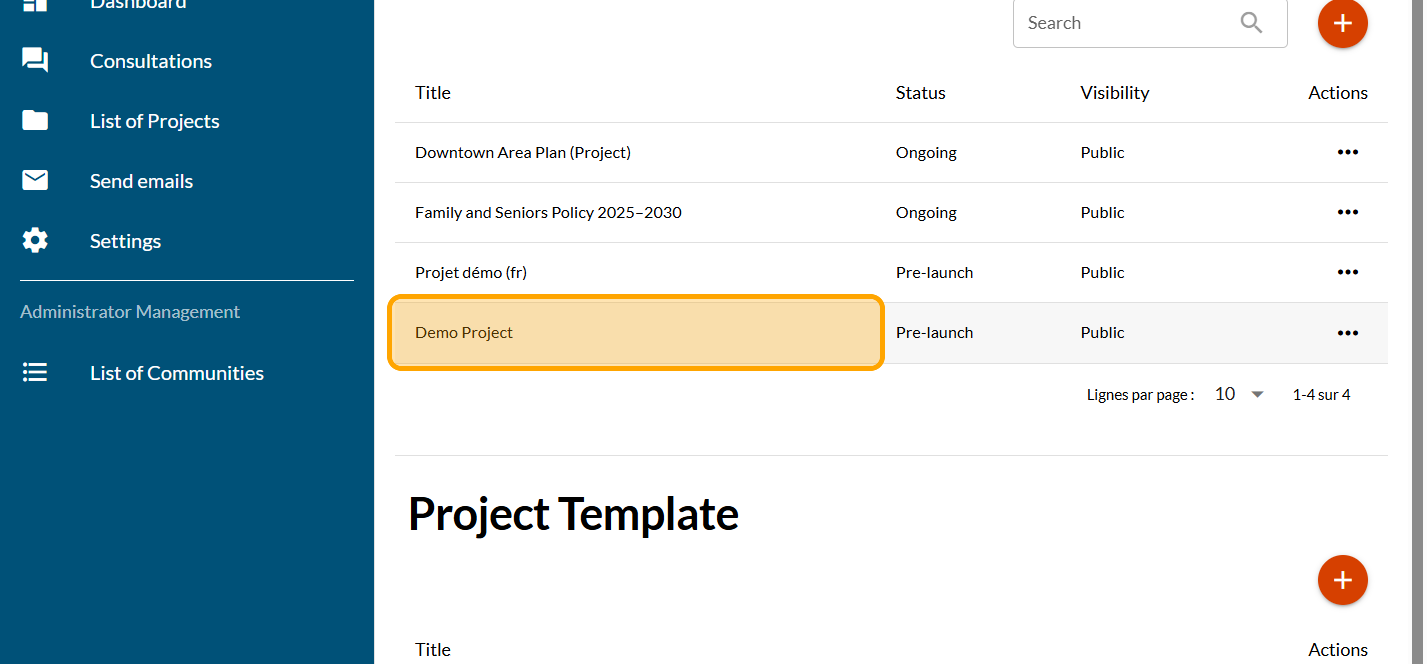Image resolution: width=1427 pixels, height=664 pixels.
Task: Click the Settings gear icon
Action: [35, 241]
